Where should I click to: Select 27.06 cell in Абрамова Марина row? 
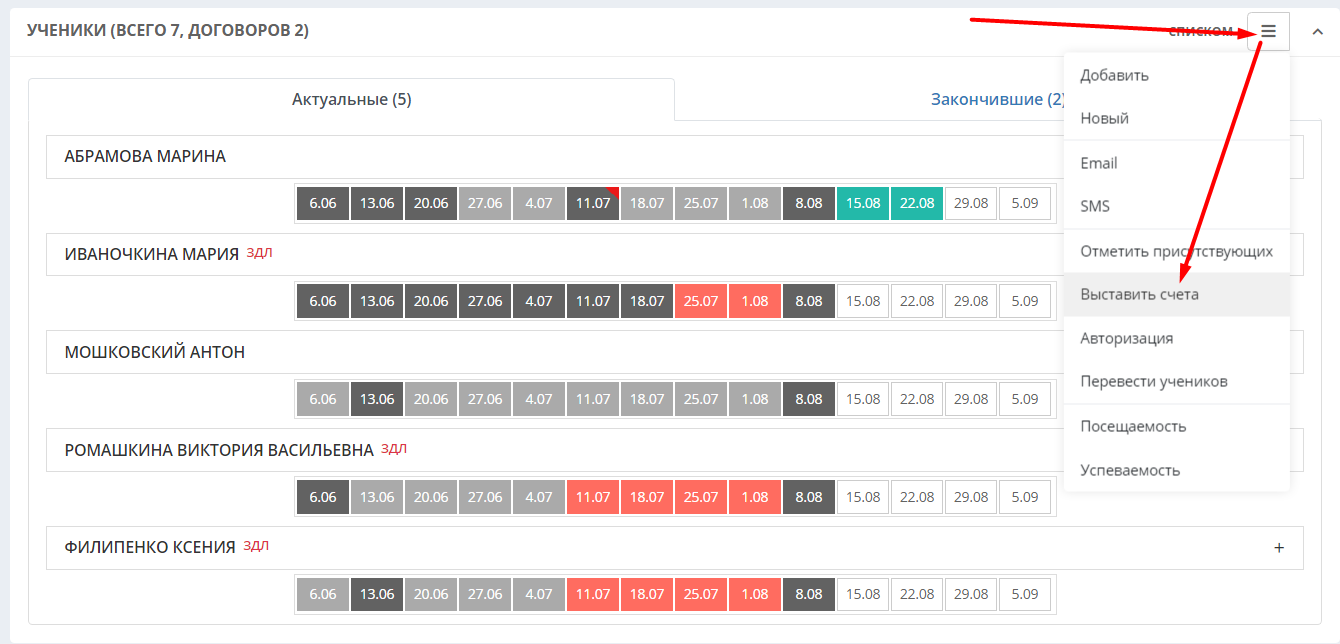coord(485,203)
